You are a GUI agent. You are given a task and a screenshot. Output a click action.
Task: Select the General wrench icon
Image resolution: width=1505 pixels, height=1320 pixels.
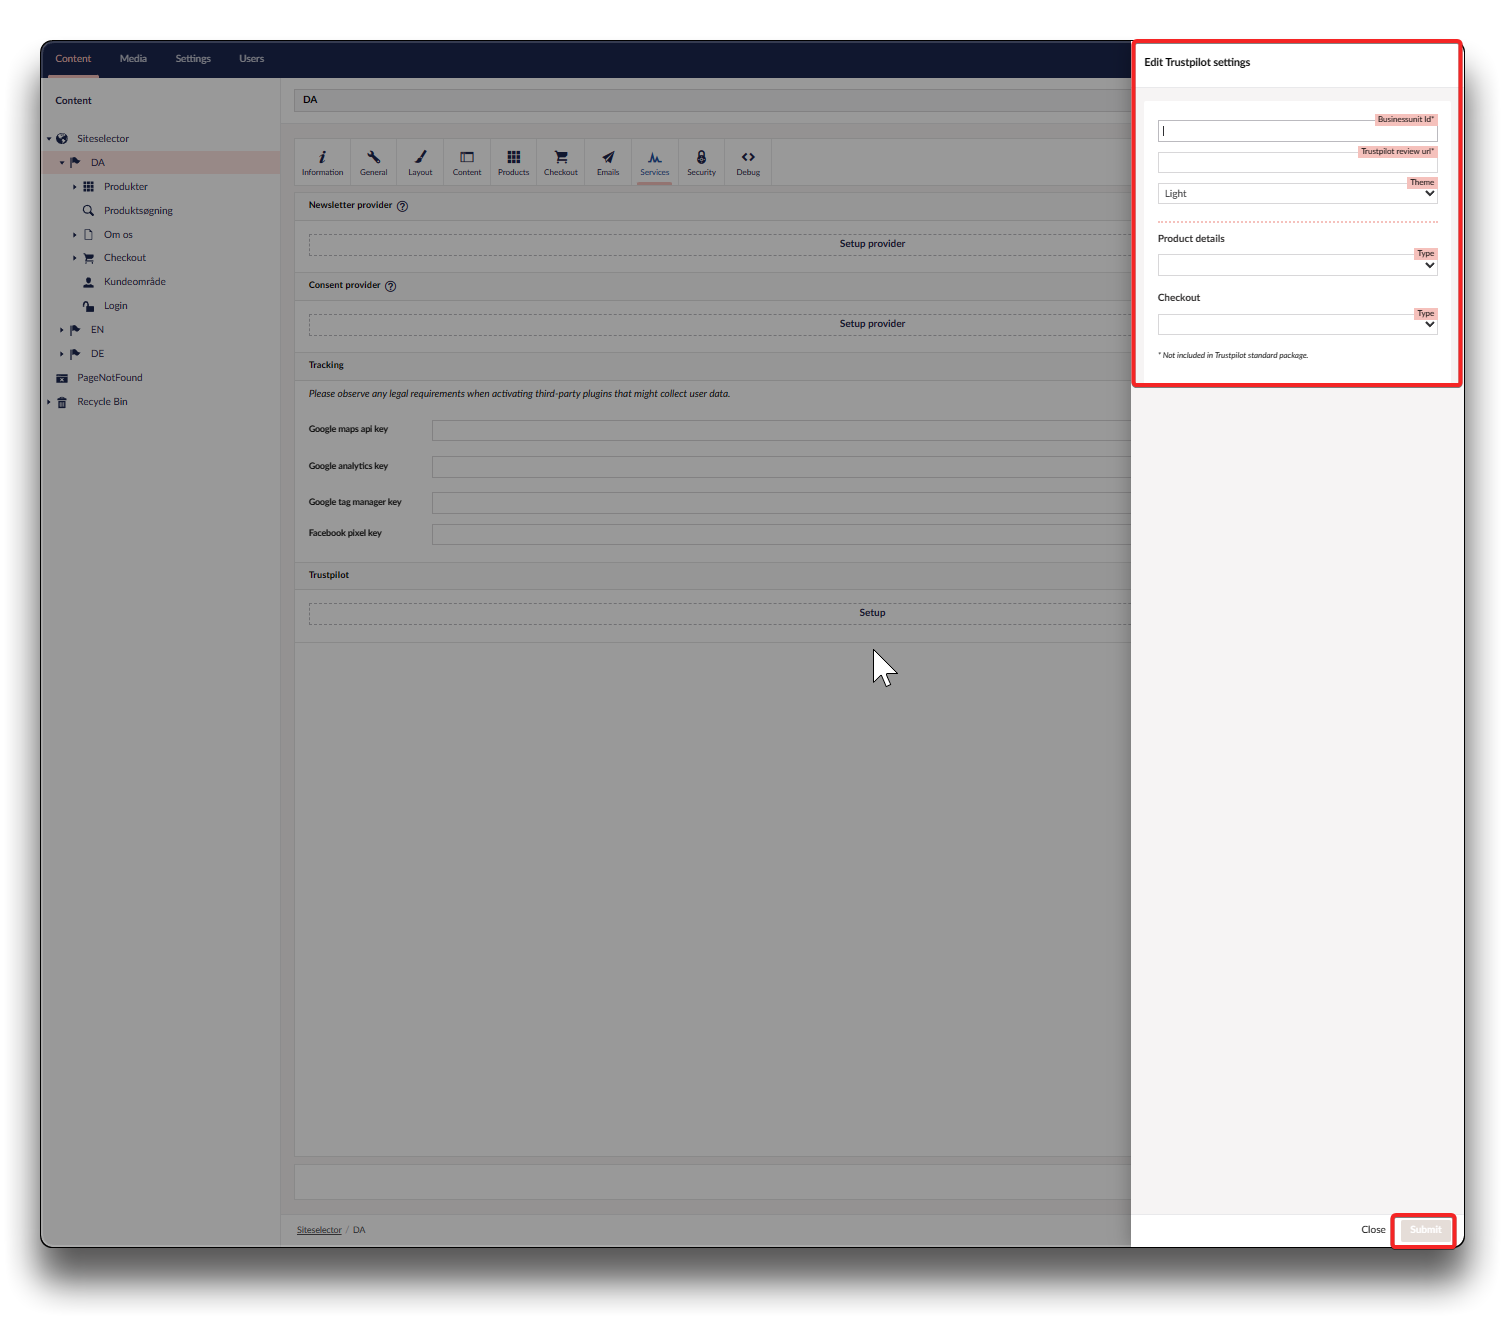pos(373,158)
